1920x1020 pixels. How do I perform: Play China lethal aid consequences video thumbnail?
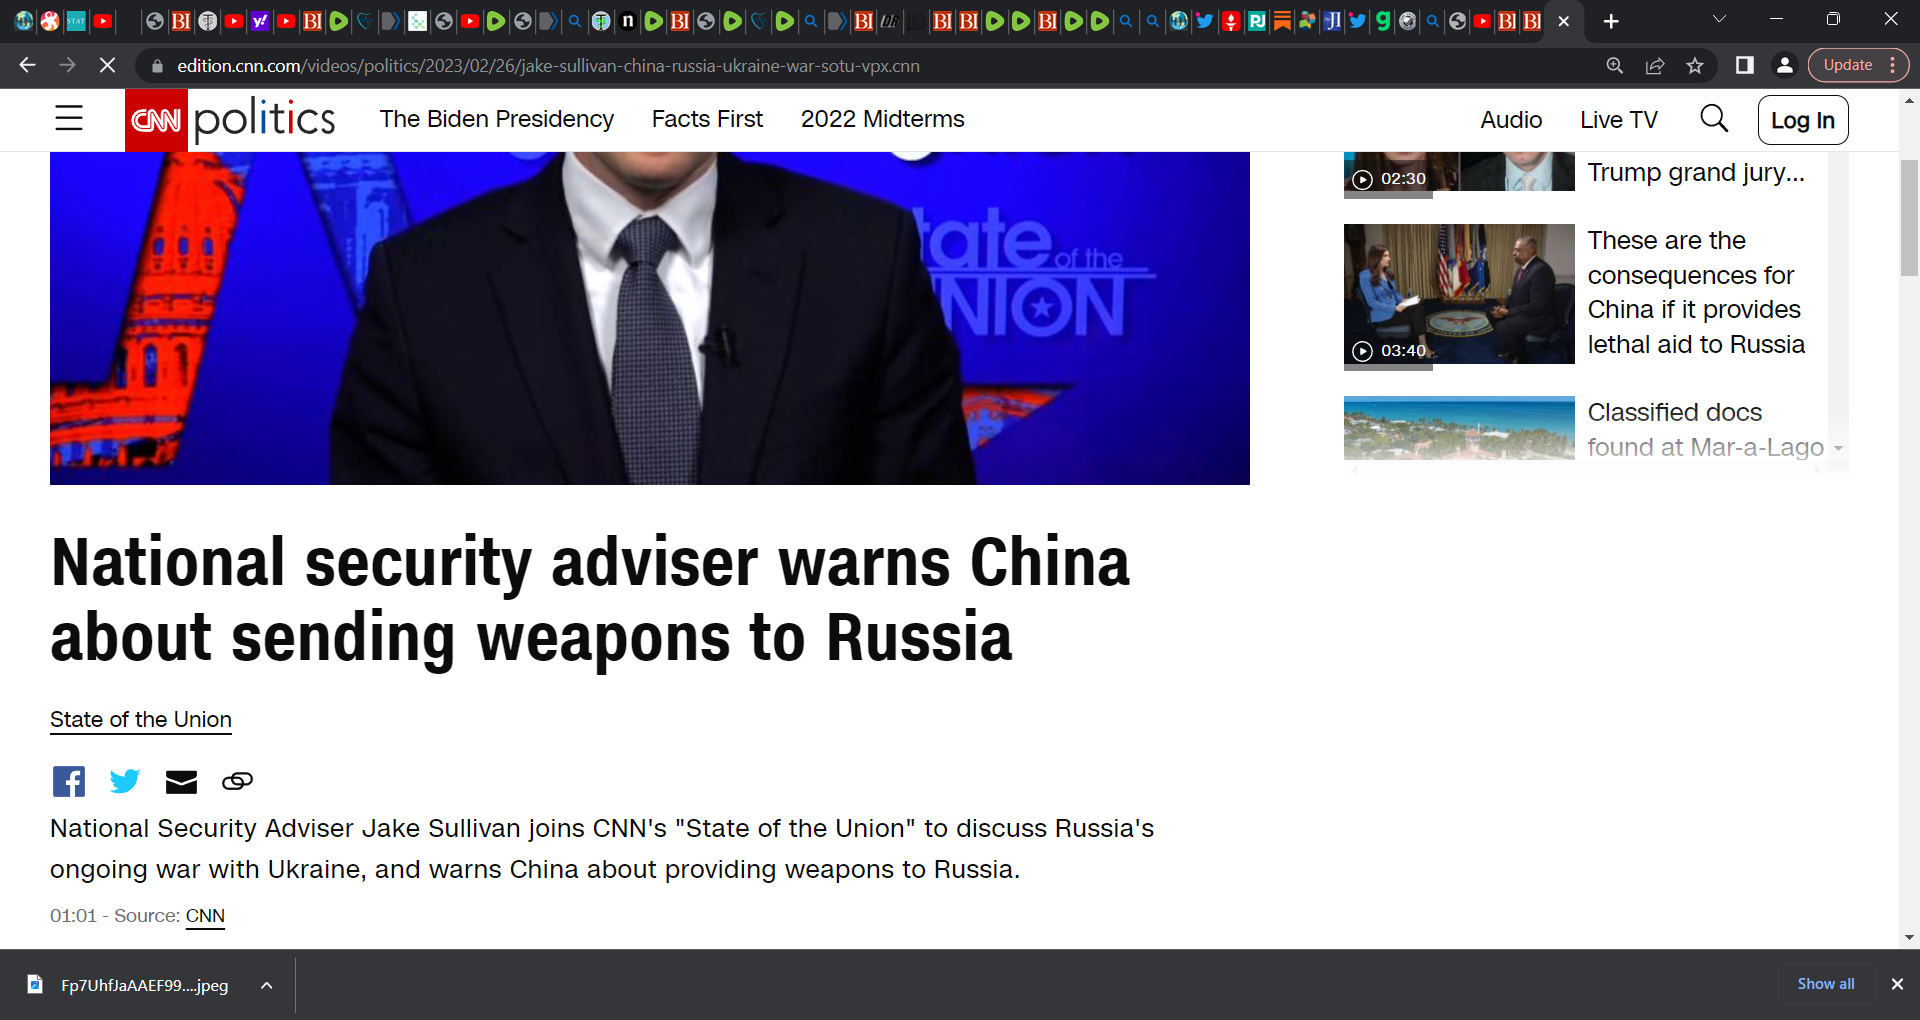(x=1459, y=294)
